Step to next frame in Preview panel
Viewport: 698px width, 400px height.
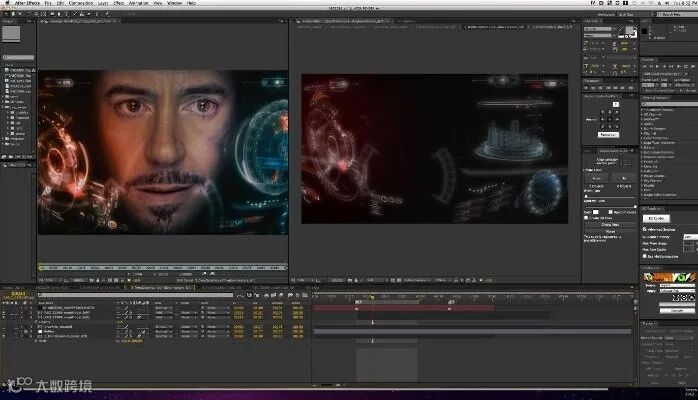[x=664, y=66]
